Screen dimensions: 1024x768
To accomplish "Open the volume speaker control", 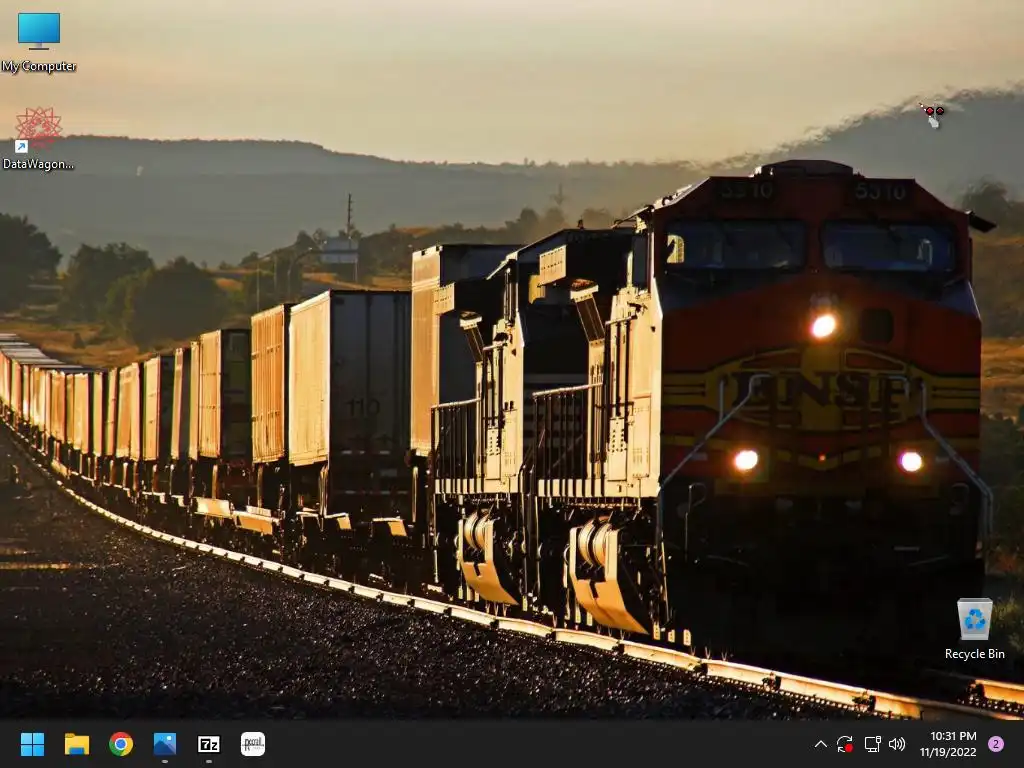I will coord(897,744).
